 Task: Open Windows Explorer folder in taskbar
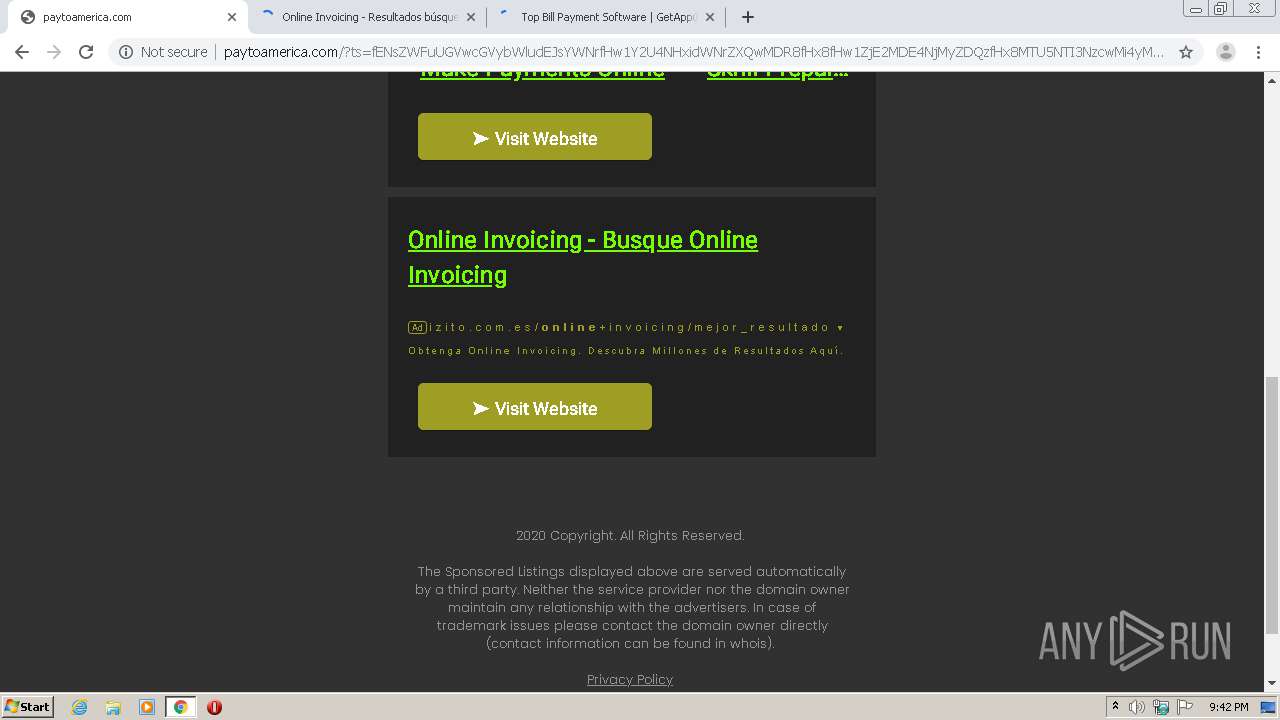point(113,707)
